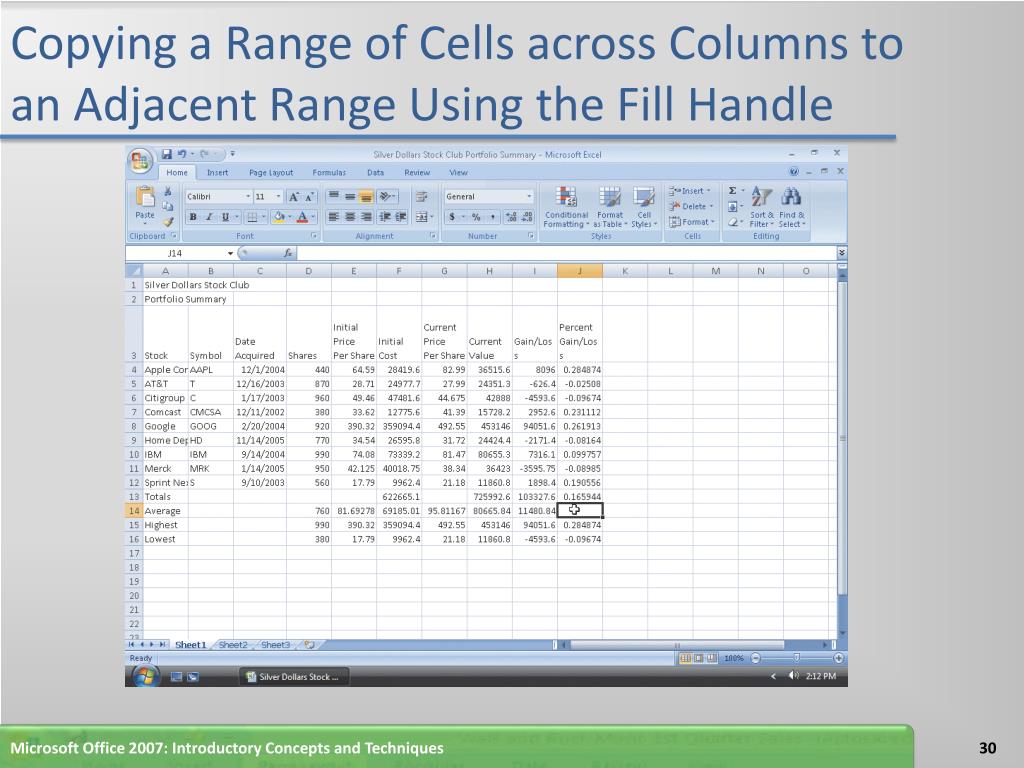Toggle the highlighted Bottom Align button
1024x768 pixels.
click(x=366, y=197)
